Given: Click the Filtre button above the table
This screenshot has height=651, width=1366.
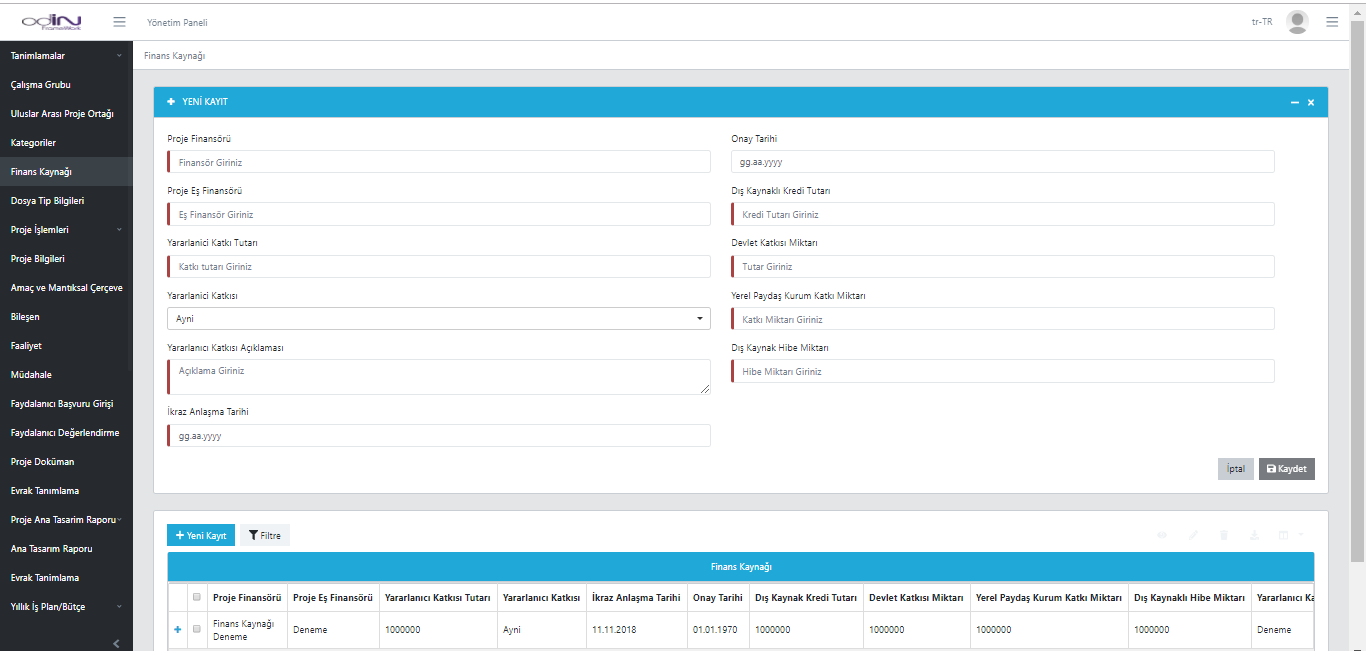Looking at the screenshot, I should pyautogui.click(x=265, y=536).
